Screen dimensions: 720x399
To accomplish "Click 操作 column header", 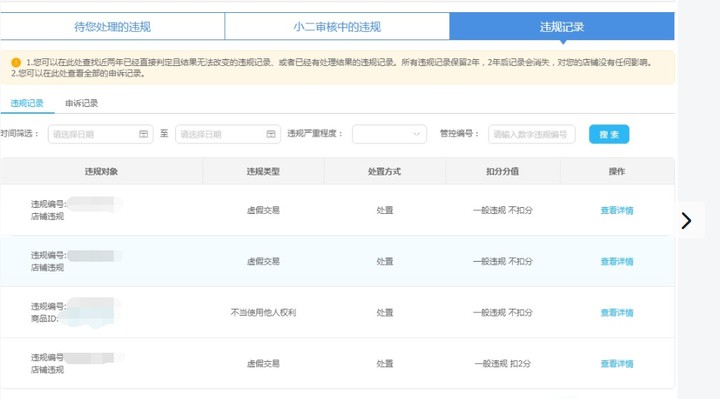I will (617, 171).
